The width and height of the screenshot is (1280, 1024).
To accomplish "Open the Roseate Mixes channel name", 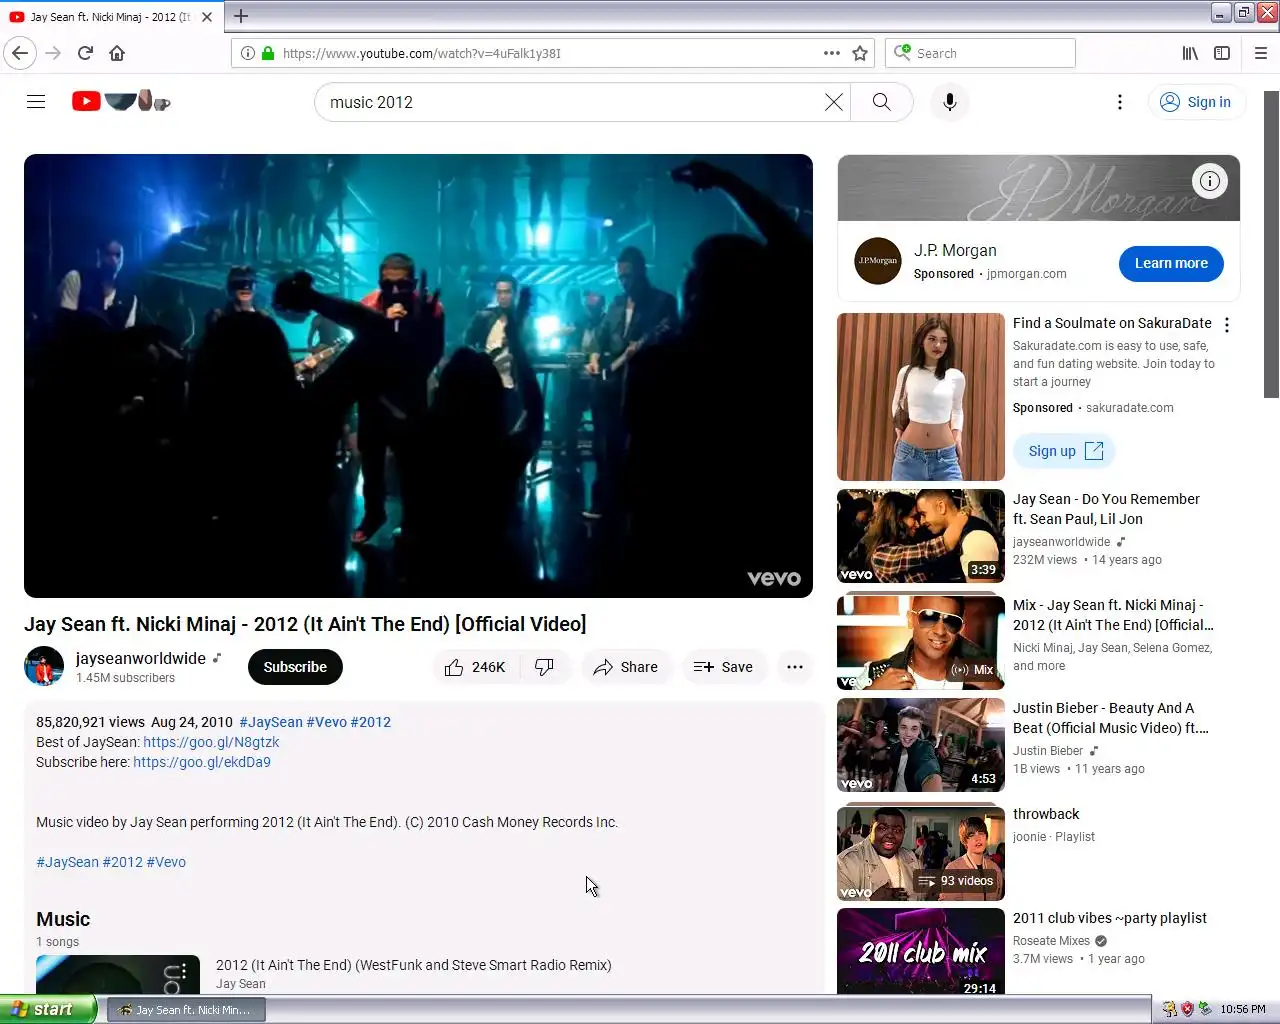I will [x=1051, y=941].
